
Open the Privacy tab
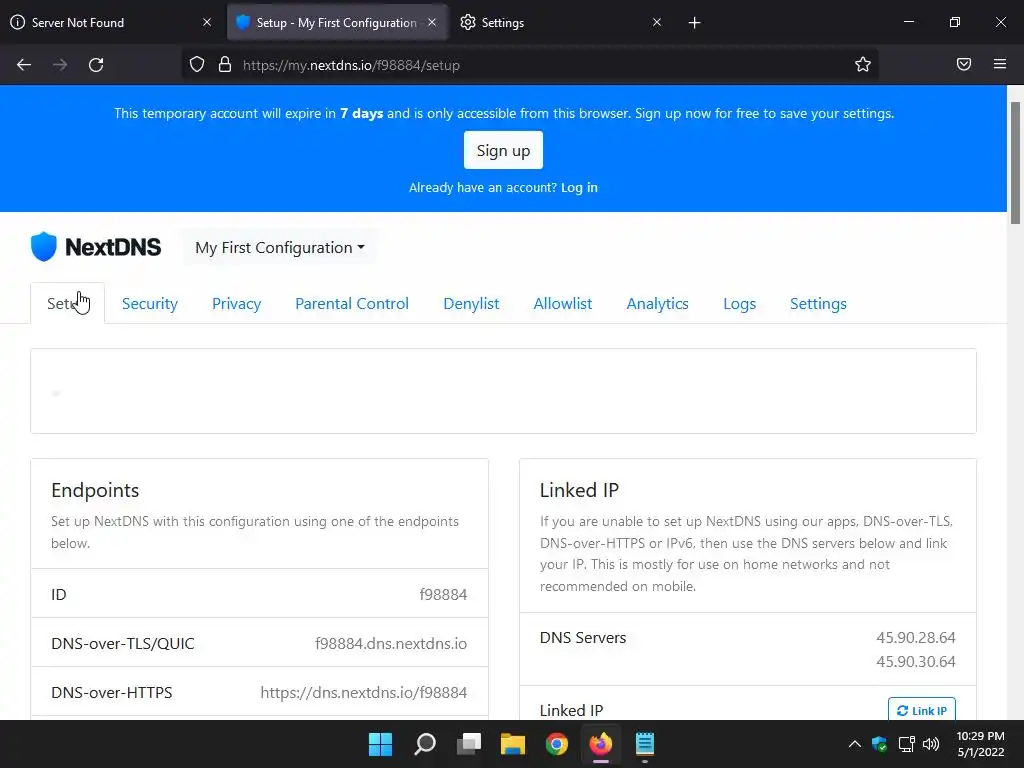point(236,304)
